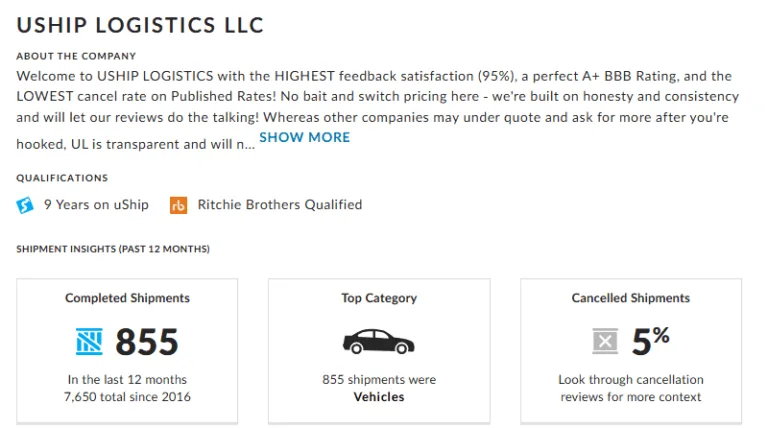Image resolution: width=768 pixels, height=428 pixels.
Task: Click the 9 Years on uShip label
Action: pos(96,205)
